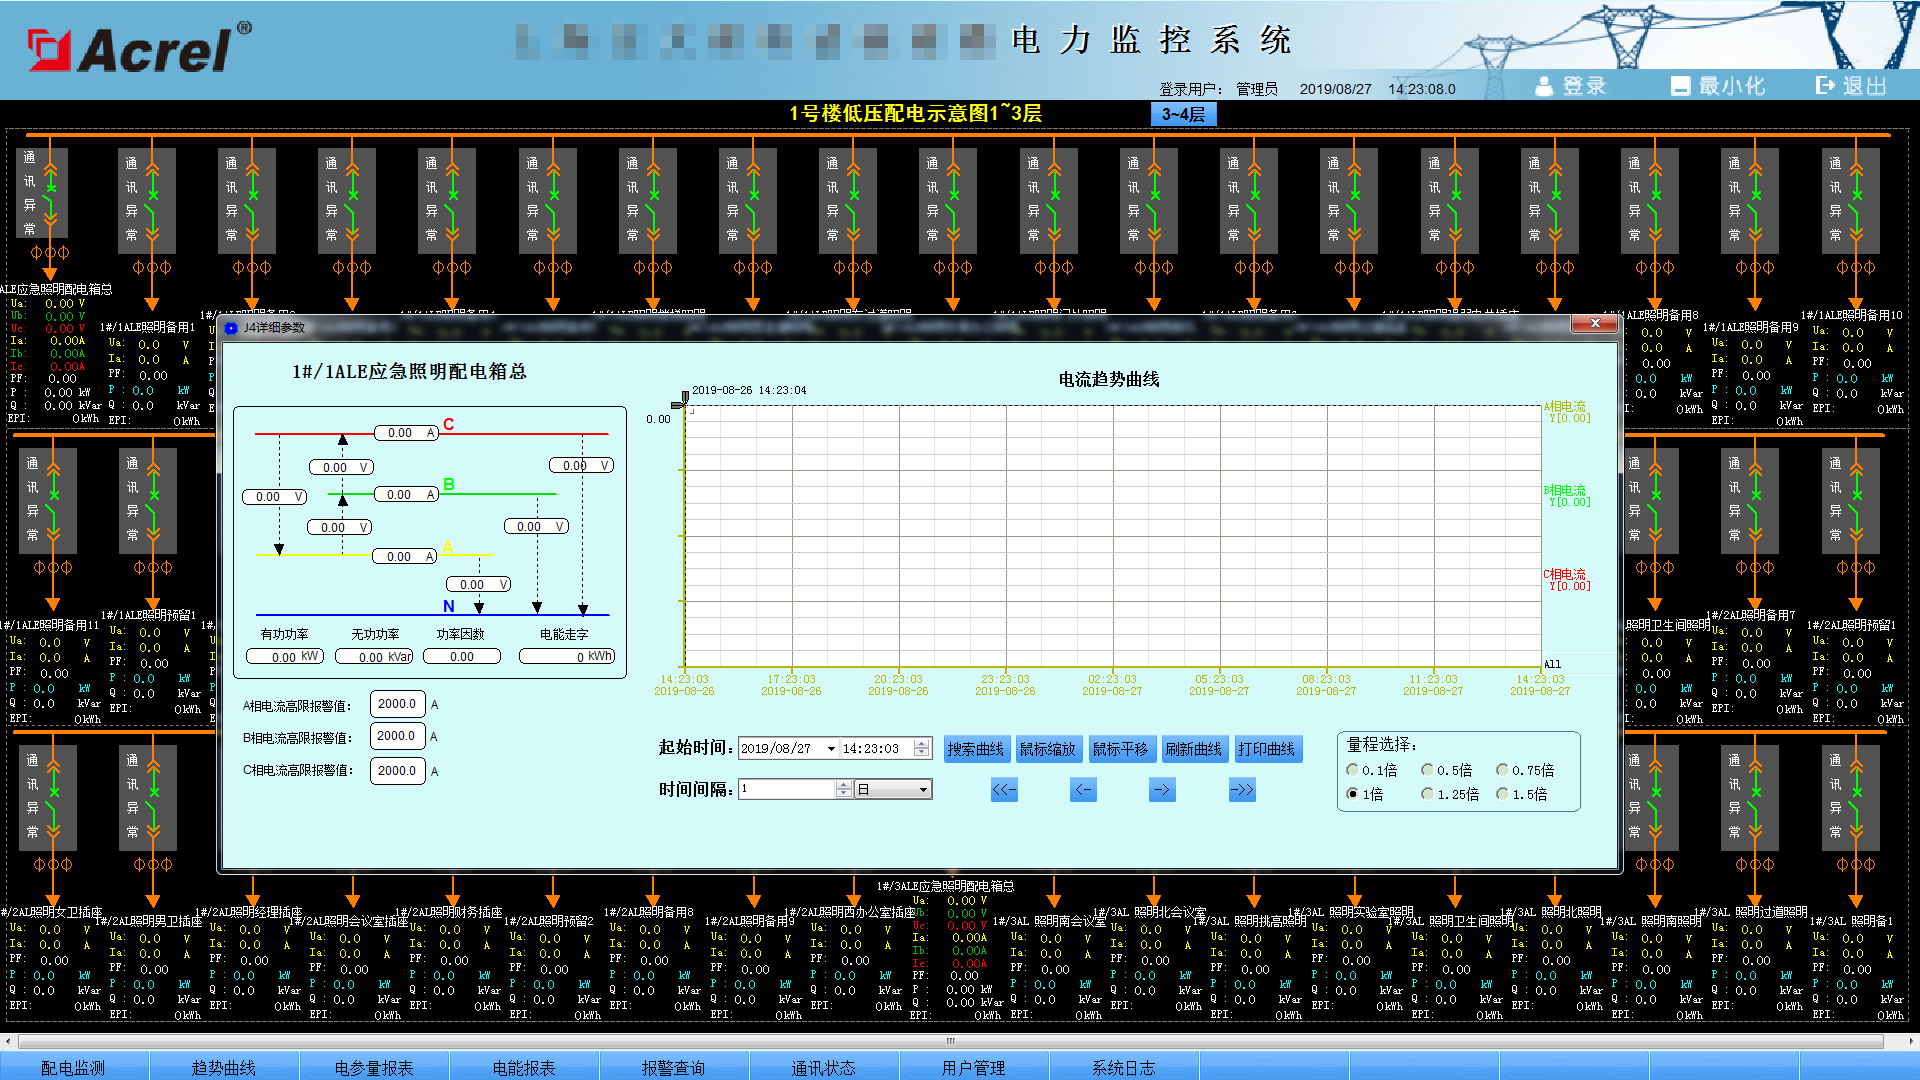Expand the time interval unit 日 dropdown
Viewport: 1920px width, 1080px height.
click(923, 790)
